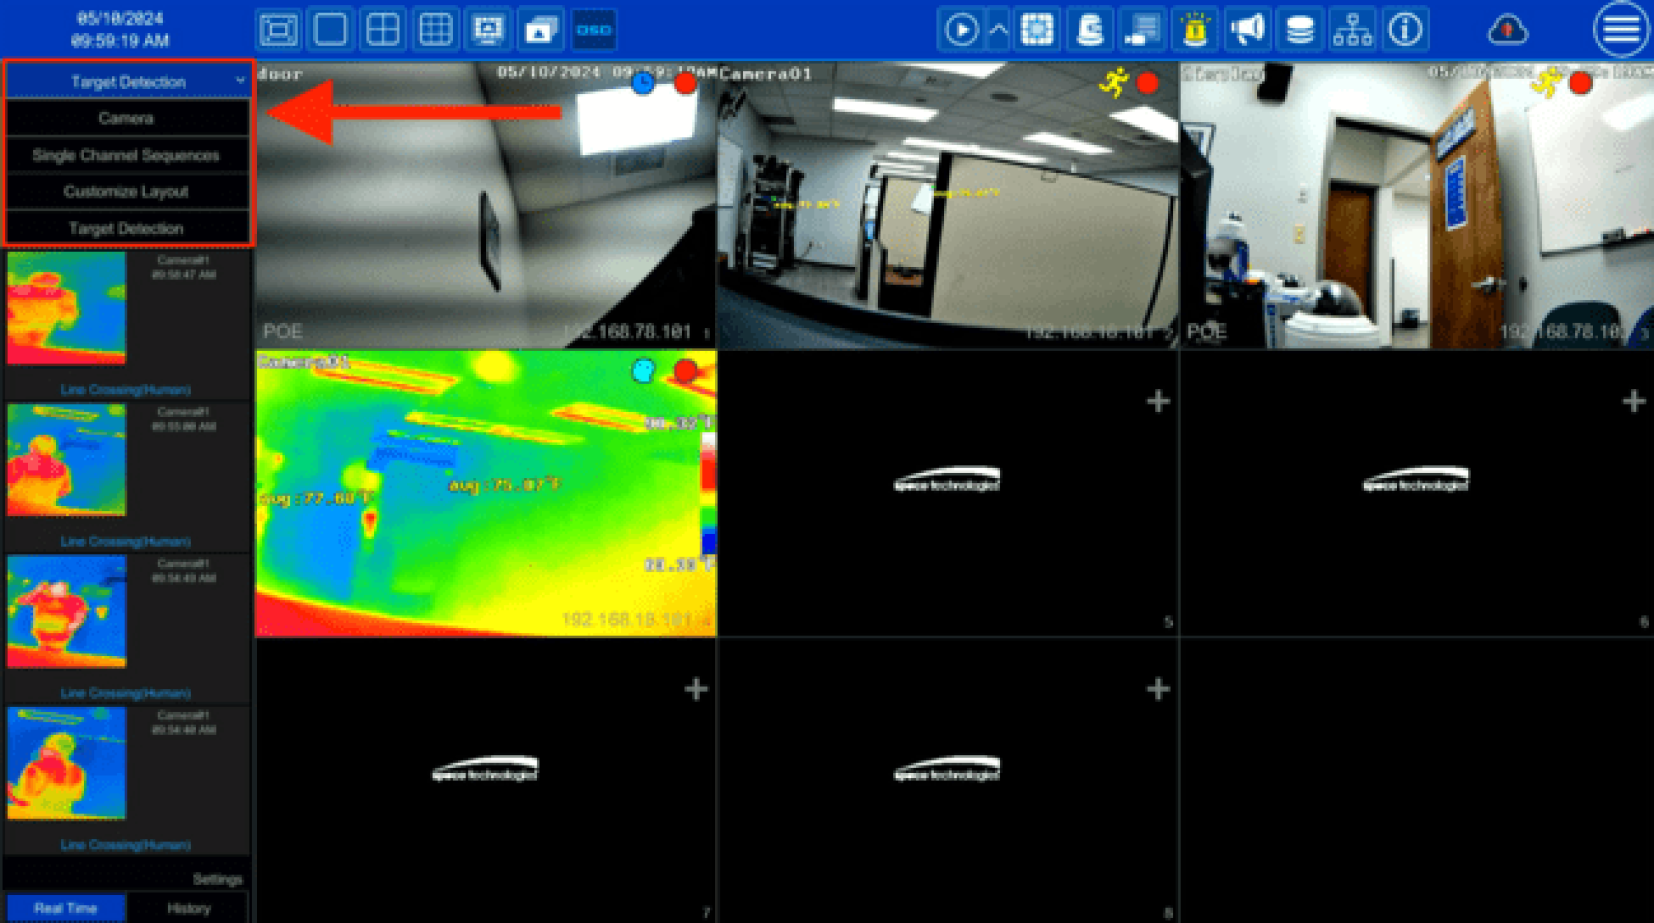Screen dimensions: 1654x923
Task: Expand the arrow next to the play button
Action: [x=998, y=30]
